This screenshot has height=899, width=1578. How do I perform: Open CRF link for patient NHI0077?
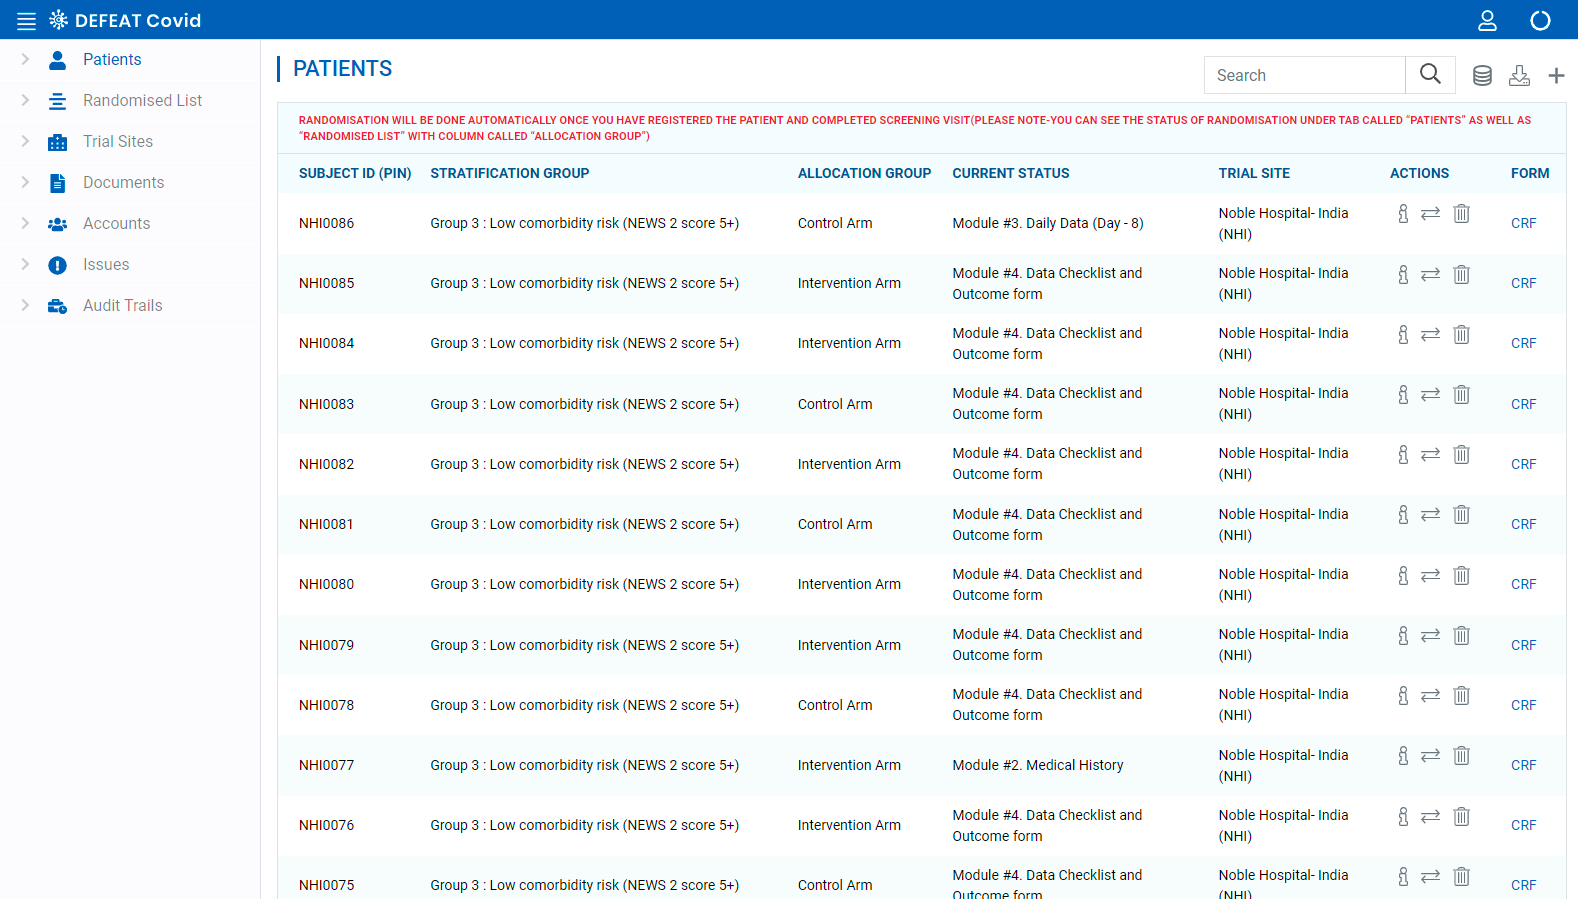[1523, 765]
